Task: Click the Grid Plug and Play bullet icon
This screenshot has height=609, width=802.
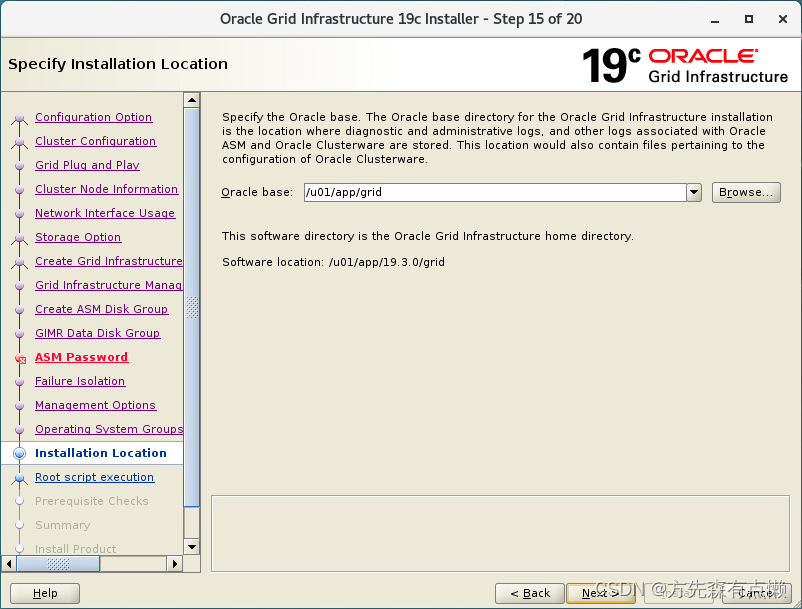Action: tap(19, 166)
